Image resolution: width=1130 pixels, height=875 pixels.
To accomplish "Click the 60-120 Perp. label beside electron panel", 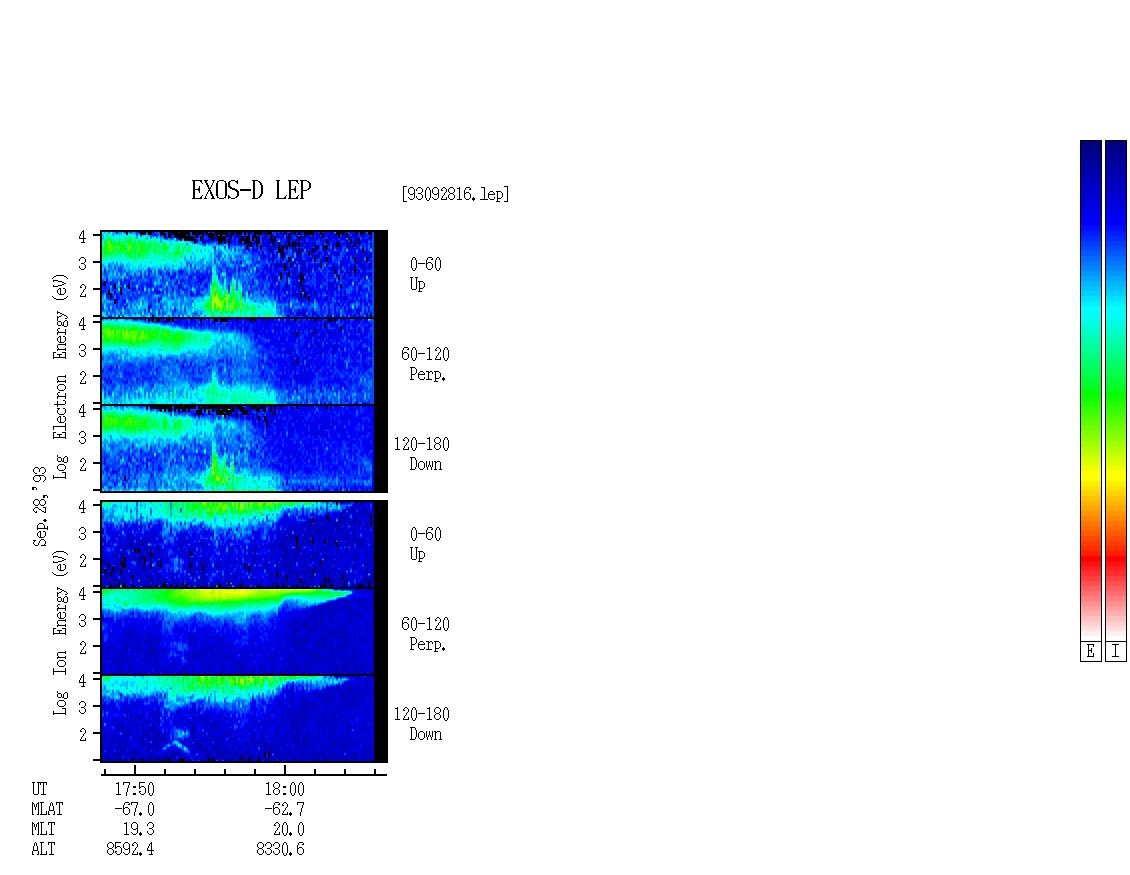I will [425, 365].
